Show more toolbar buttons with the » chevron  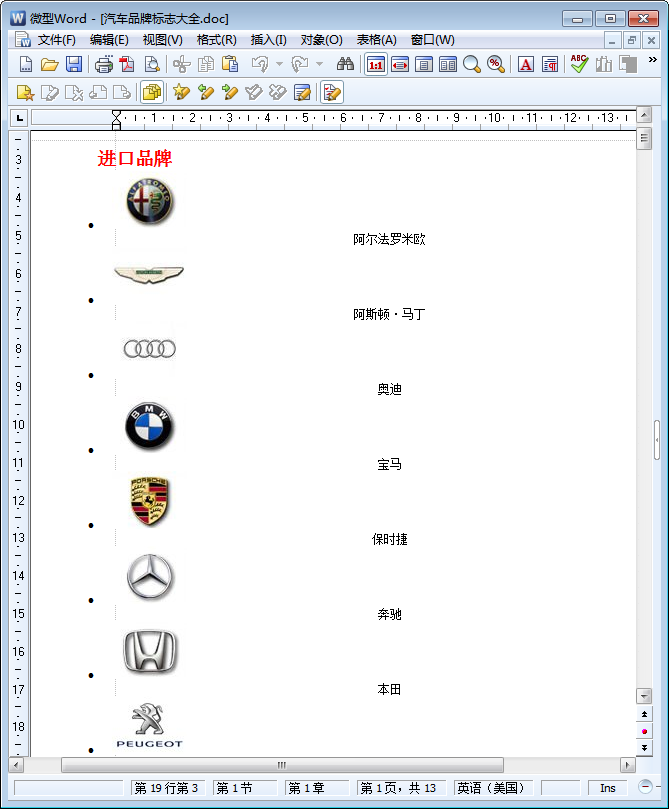[x=652, y=60]
